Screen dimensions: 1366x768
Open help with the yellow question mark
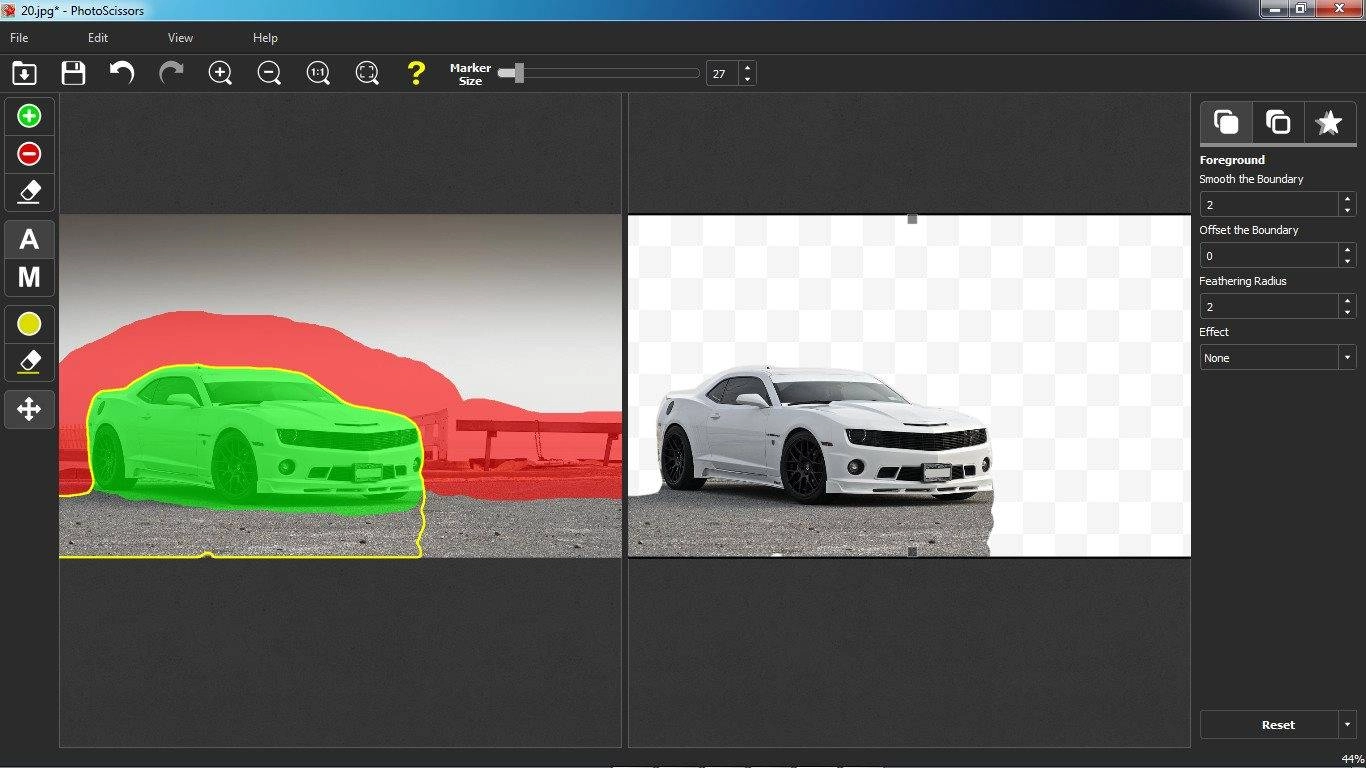[416, 73]
